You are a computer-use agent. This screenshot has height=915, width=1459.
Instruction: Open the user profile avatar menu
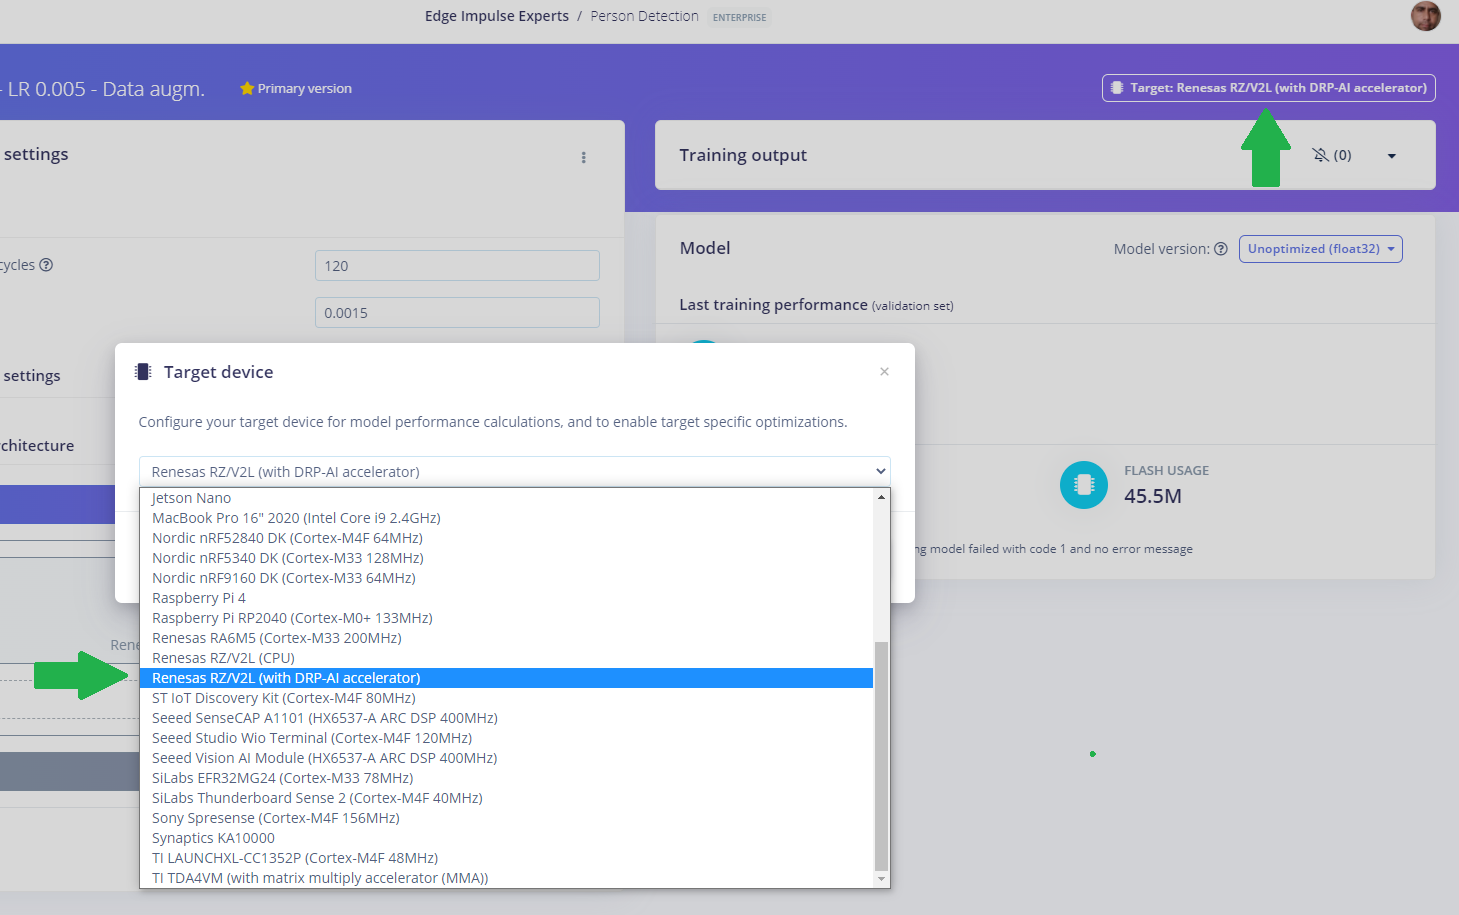1425,16
